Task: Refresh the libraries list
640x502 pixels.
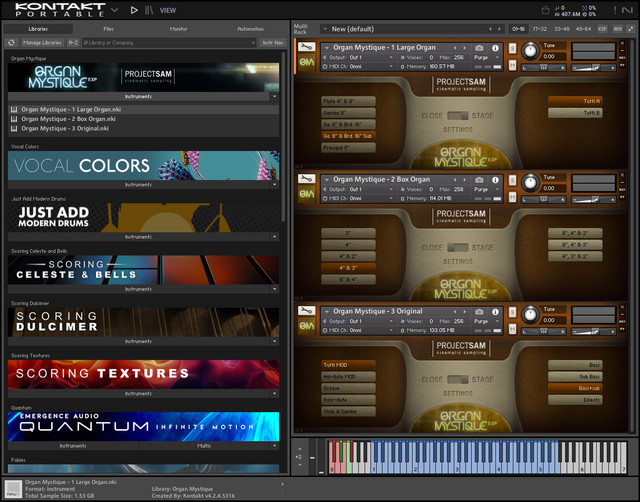Action: click(x=11, y=42)
